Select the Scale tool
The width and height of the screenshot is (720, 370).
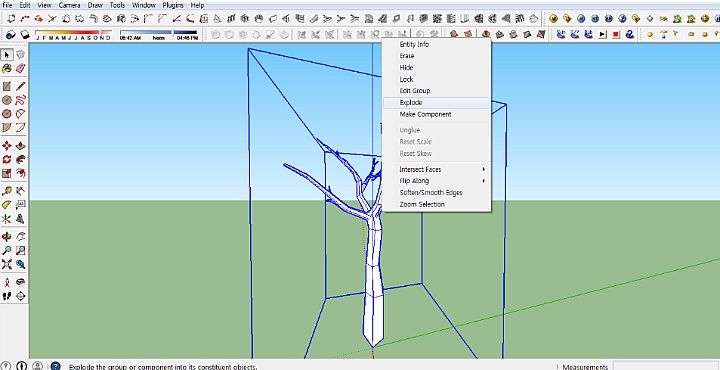click(x=7, y=174)
